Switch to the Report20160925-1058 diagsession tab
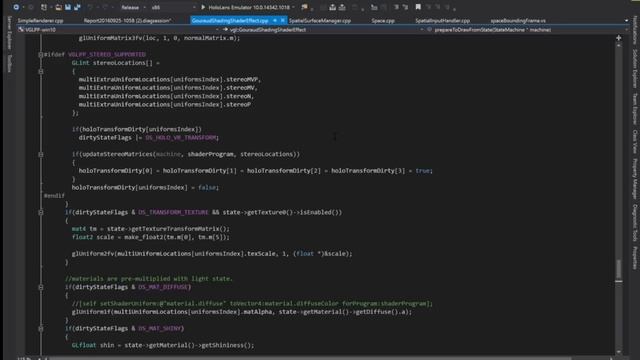The width and height of the screenshot is (640, 360). pos(127,20)
